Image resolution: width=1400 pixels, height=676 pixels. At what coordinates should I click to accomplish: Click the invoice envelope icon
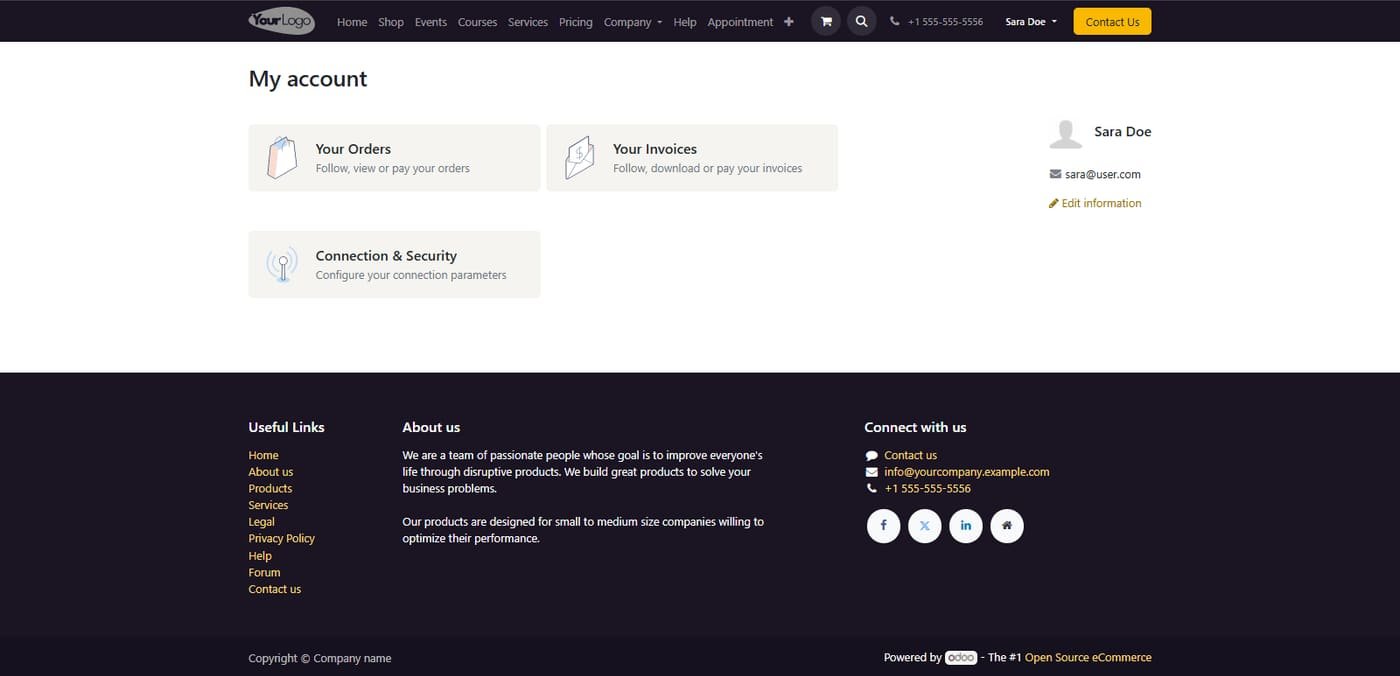(580, 158)
